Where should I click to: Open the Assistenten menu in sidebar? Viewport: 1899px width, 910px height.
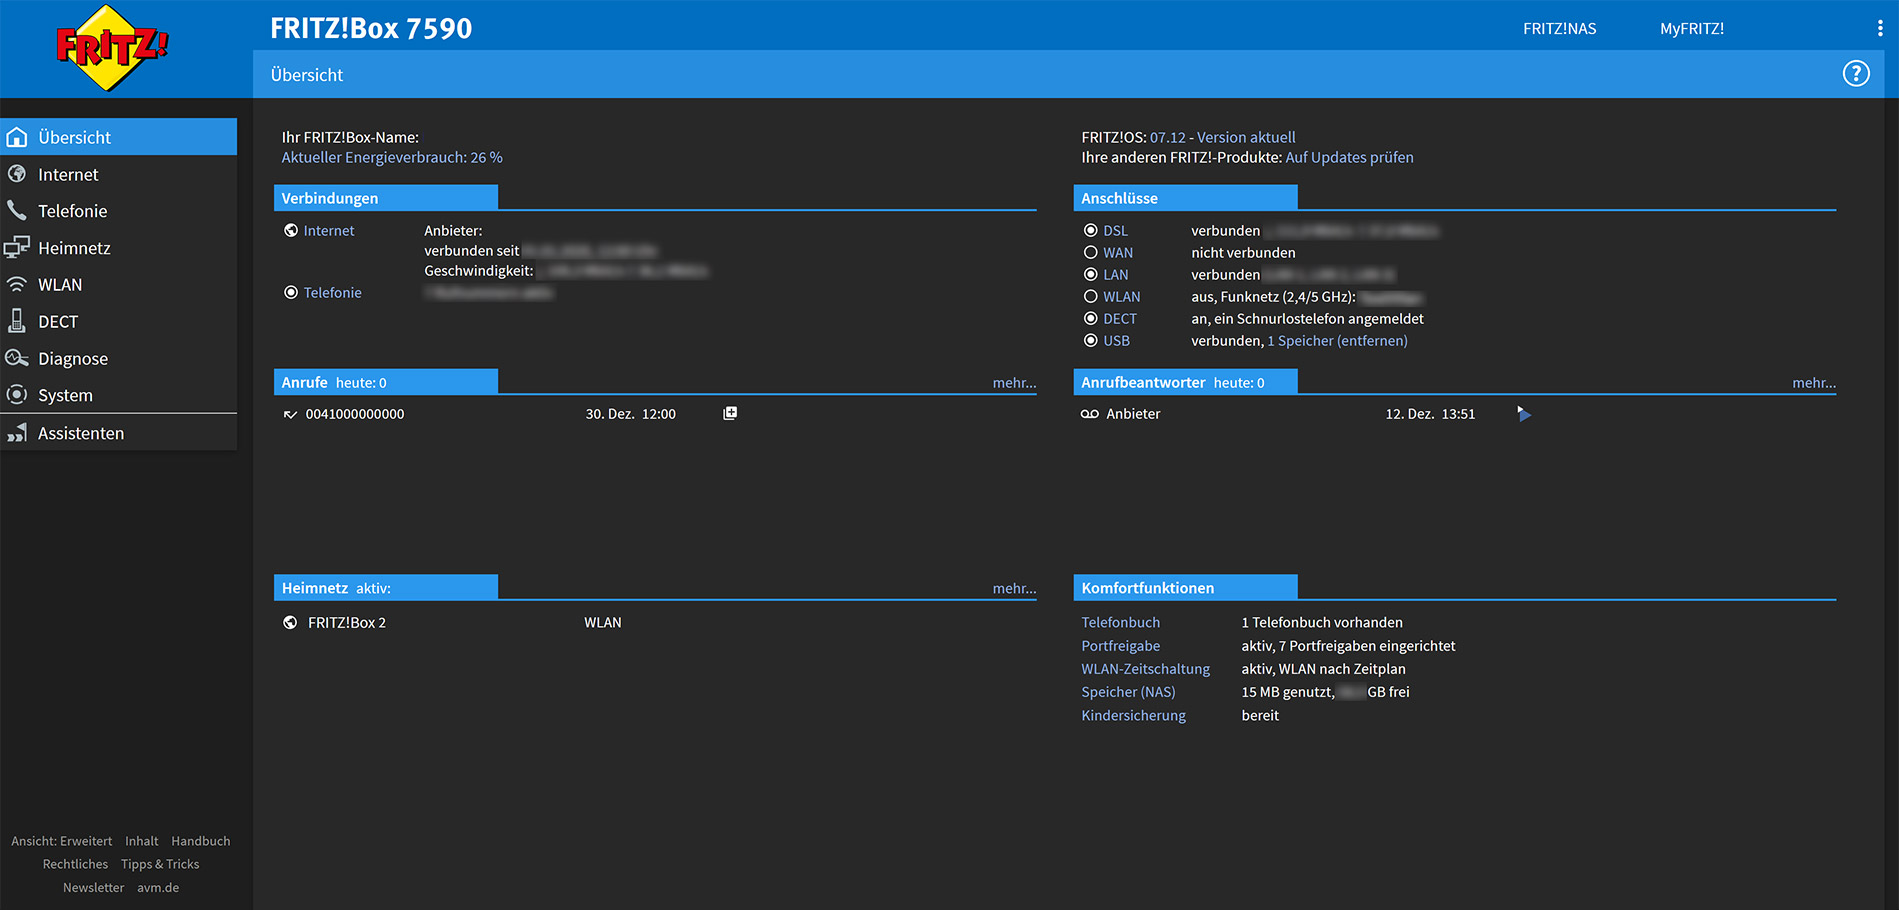coord(119,433)
